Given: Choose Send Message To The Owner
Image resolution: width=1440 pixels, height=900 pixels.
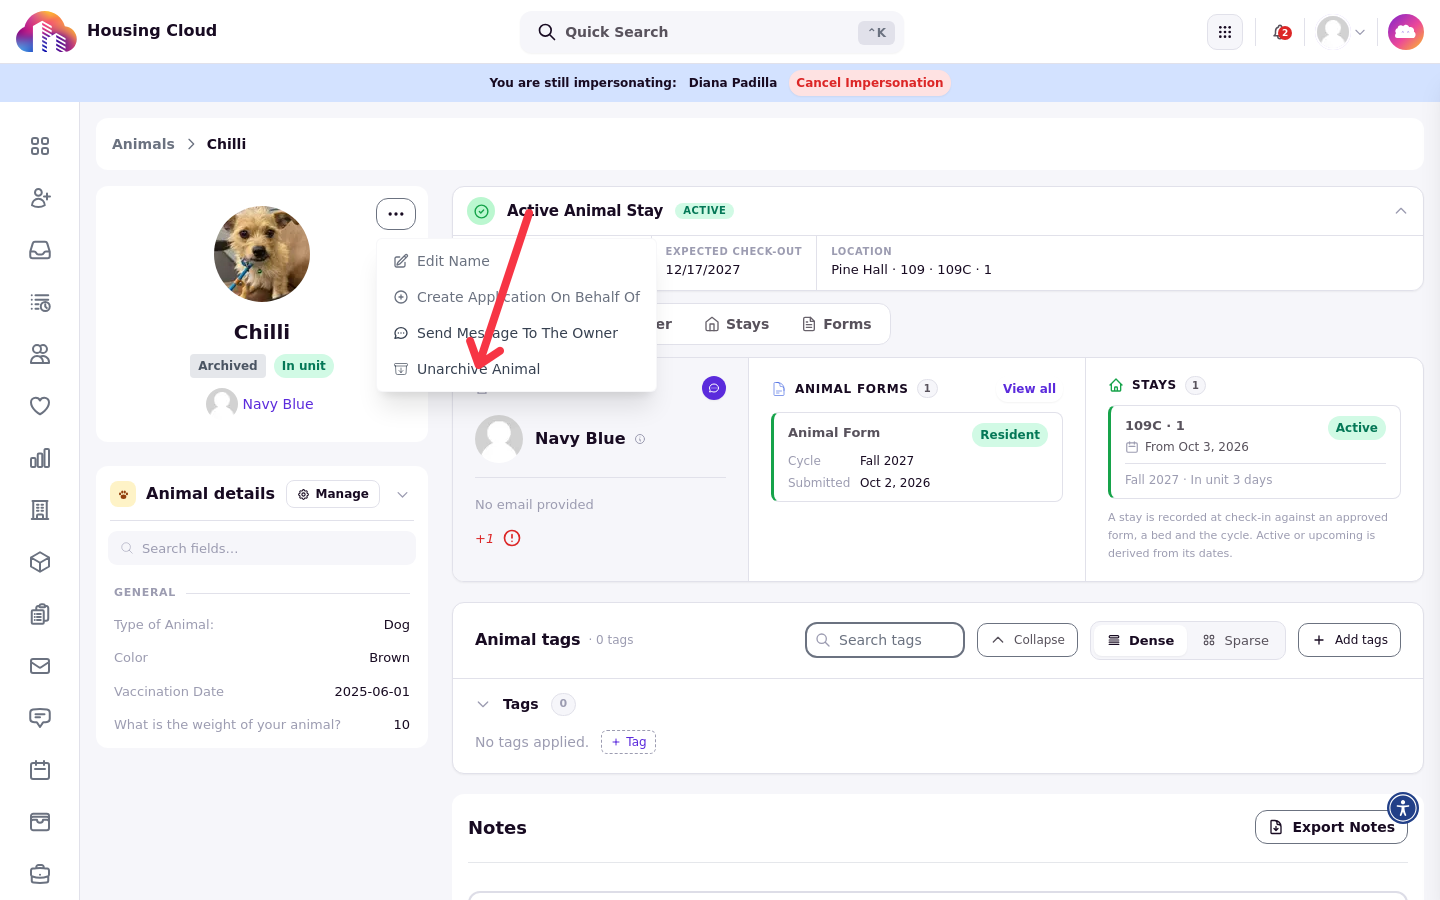Looking at the screenshot, I should click(516, 333).
